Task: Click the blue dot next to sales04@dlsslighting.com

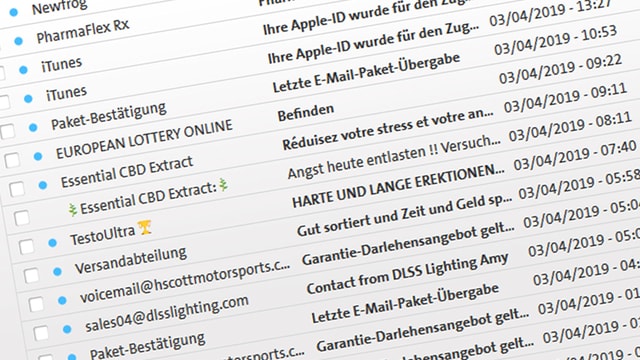Action: [x=67, y=329]
